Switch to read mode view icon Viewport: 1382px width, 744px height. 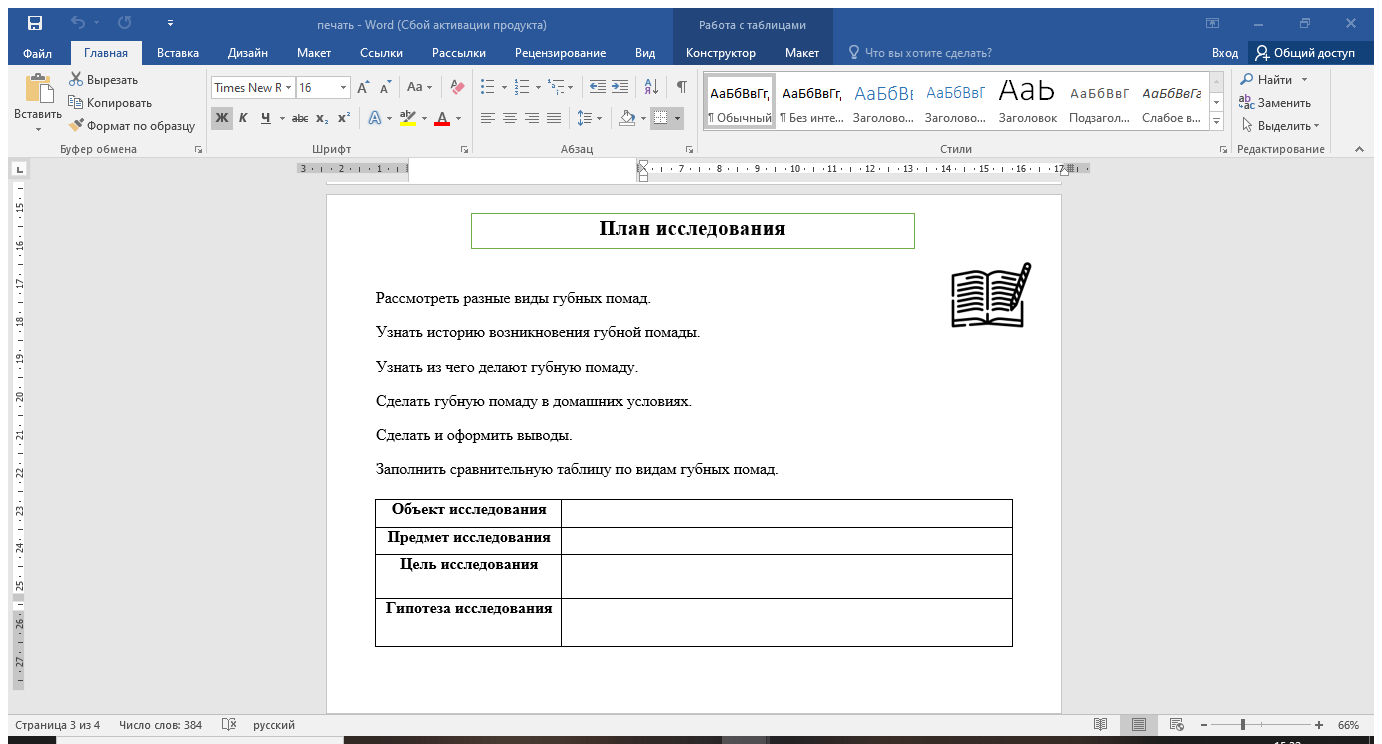click(x=1100, y=725)
